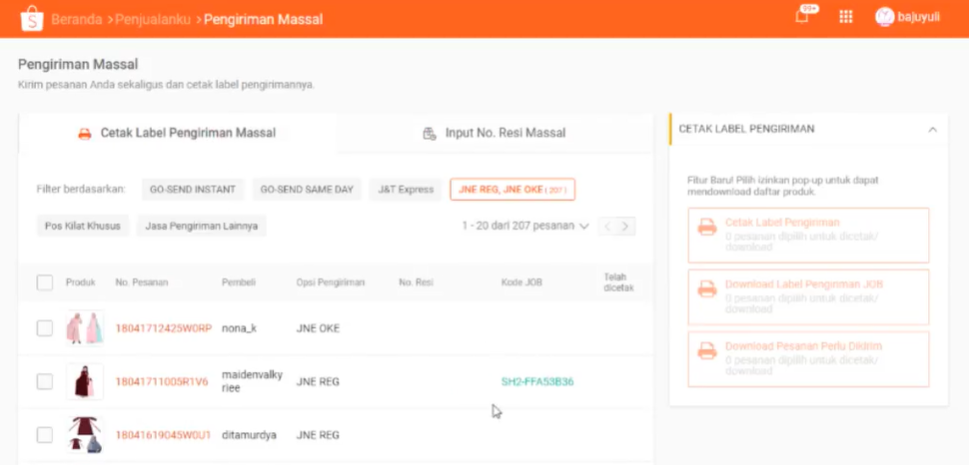The height and width of the screenshot is (465, 969).
Task: Click JNE OKE shipping option cell
Action: click(318, 328)
